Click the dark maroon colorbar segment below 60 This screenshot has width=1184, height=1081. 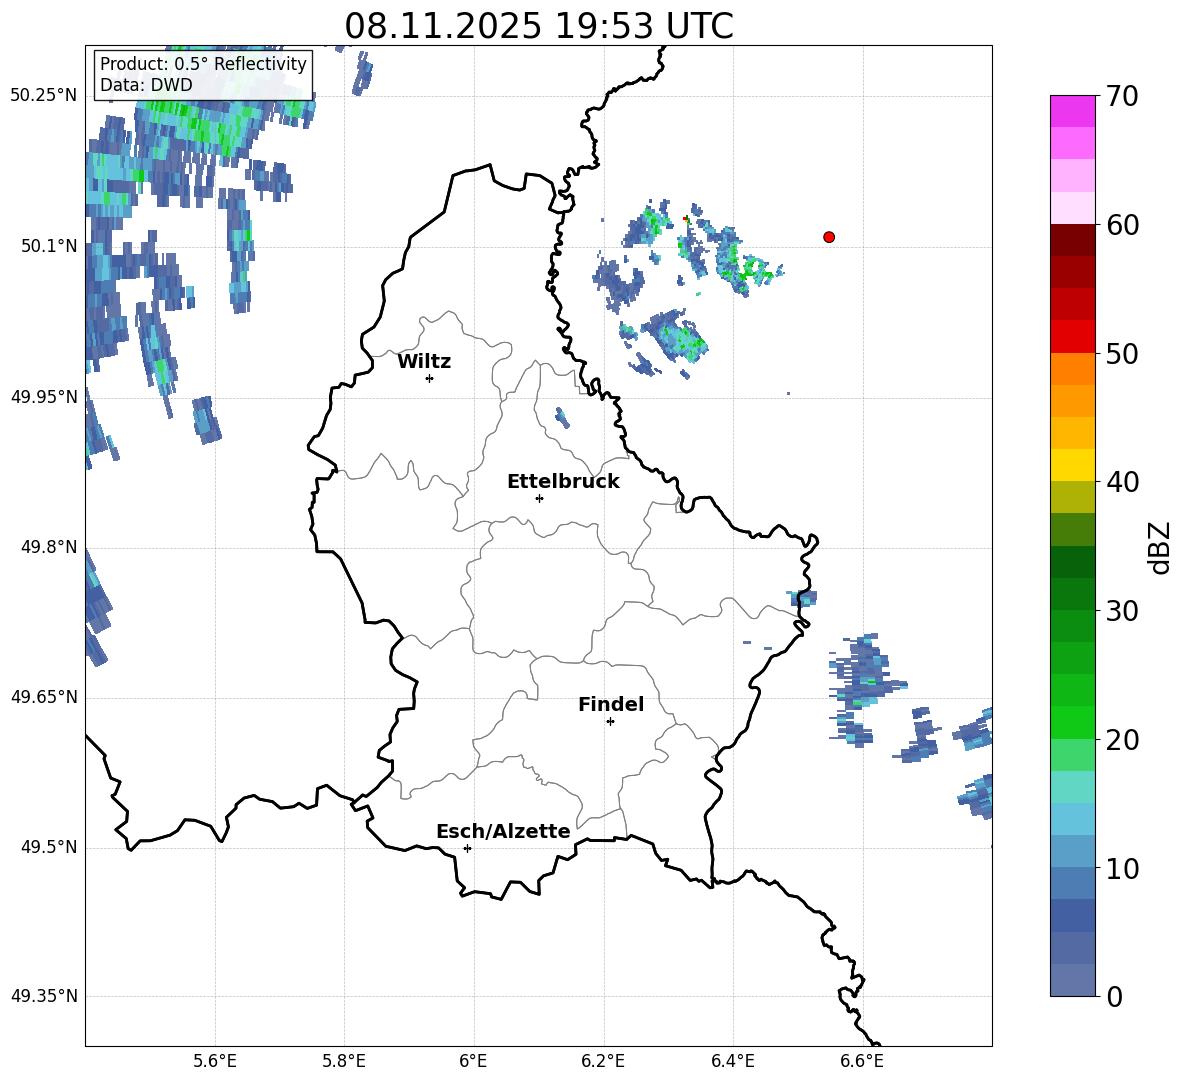(1072, 240)
